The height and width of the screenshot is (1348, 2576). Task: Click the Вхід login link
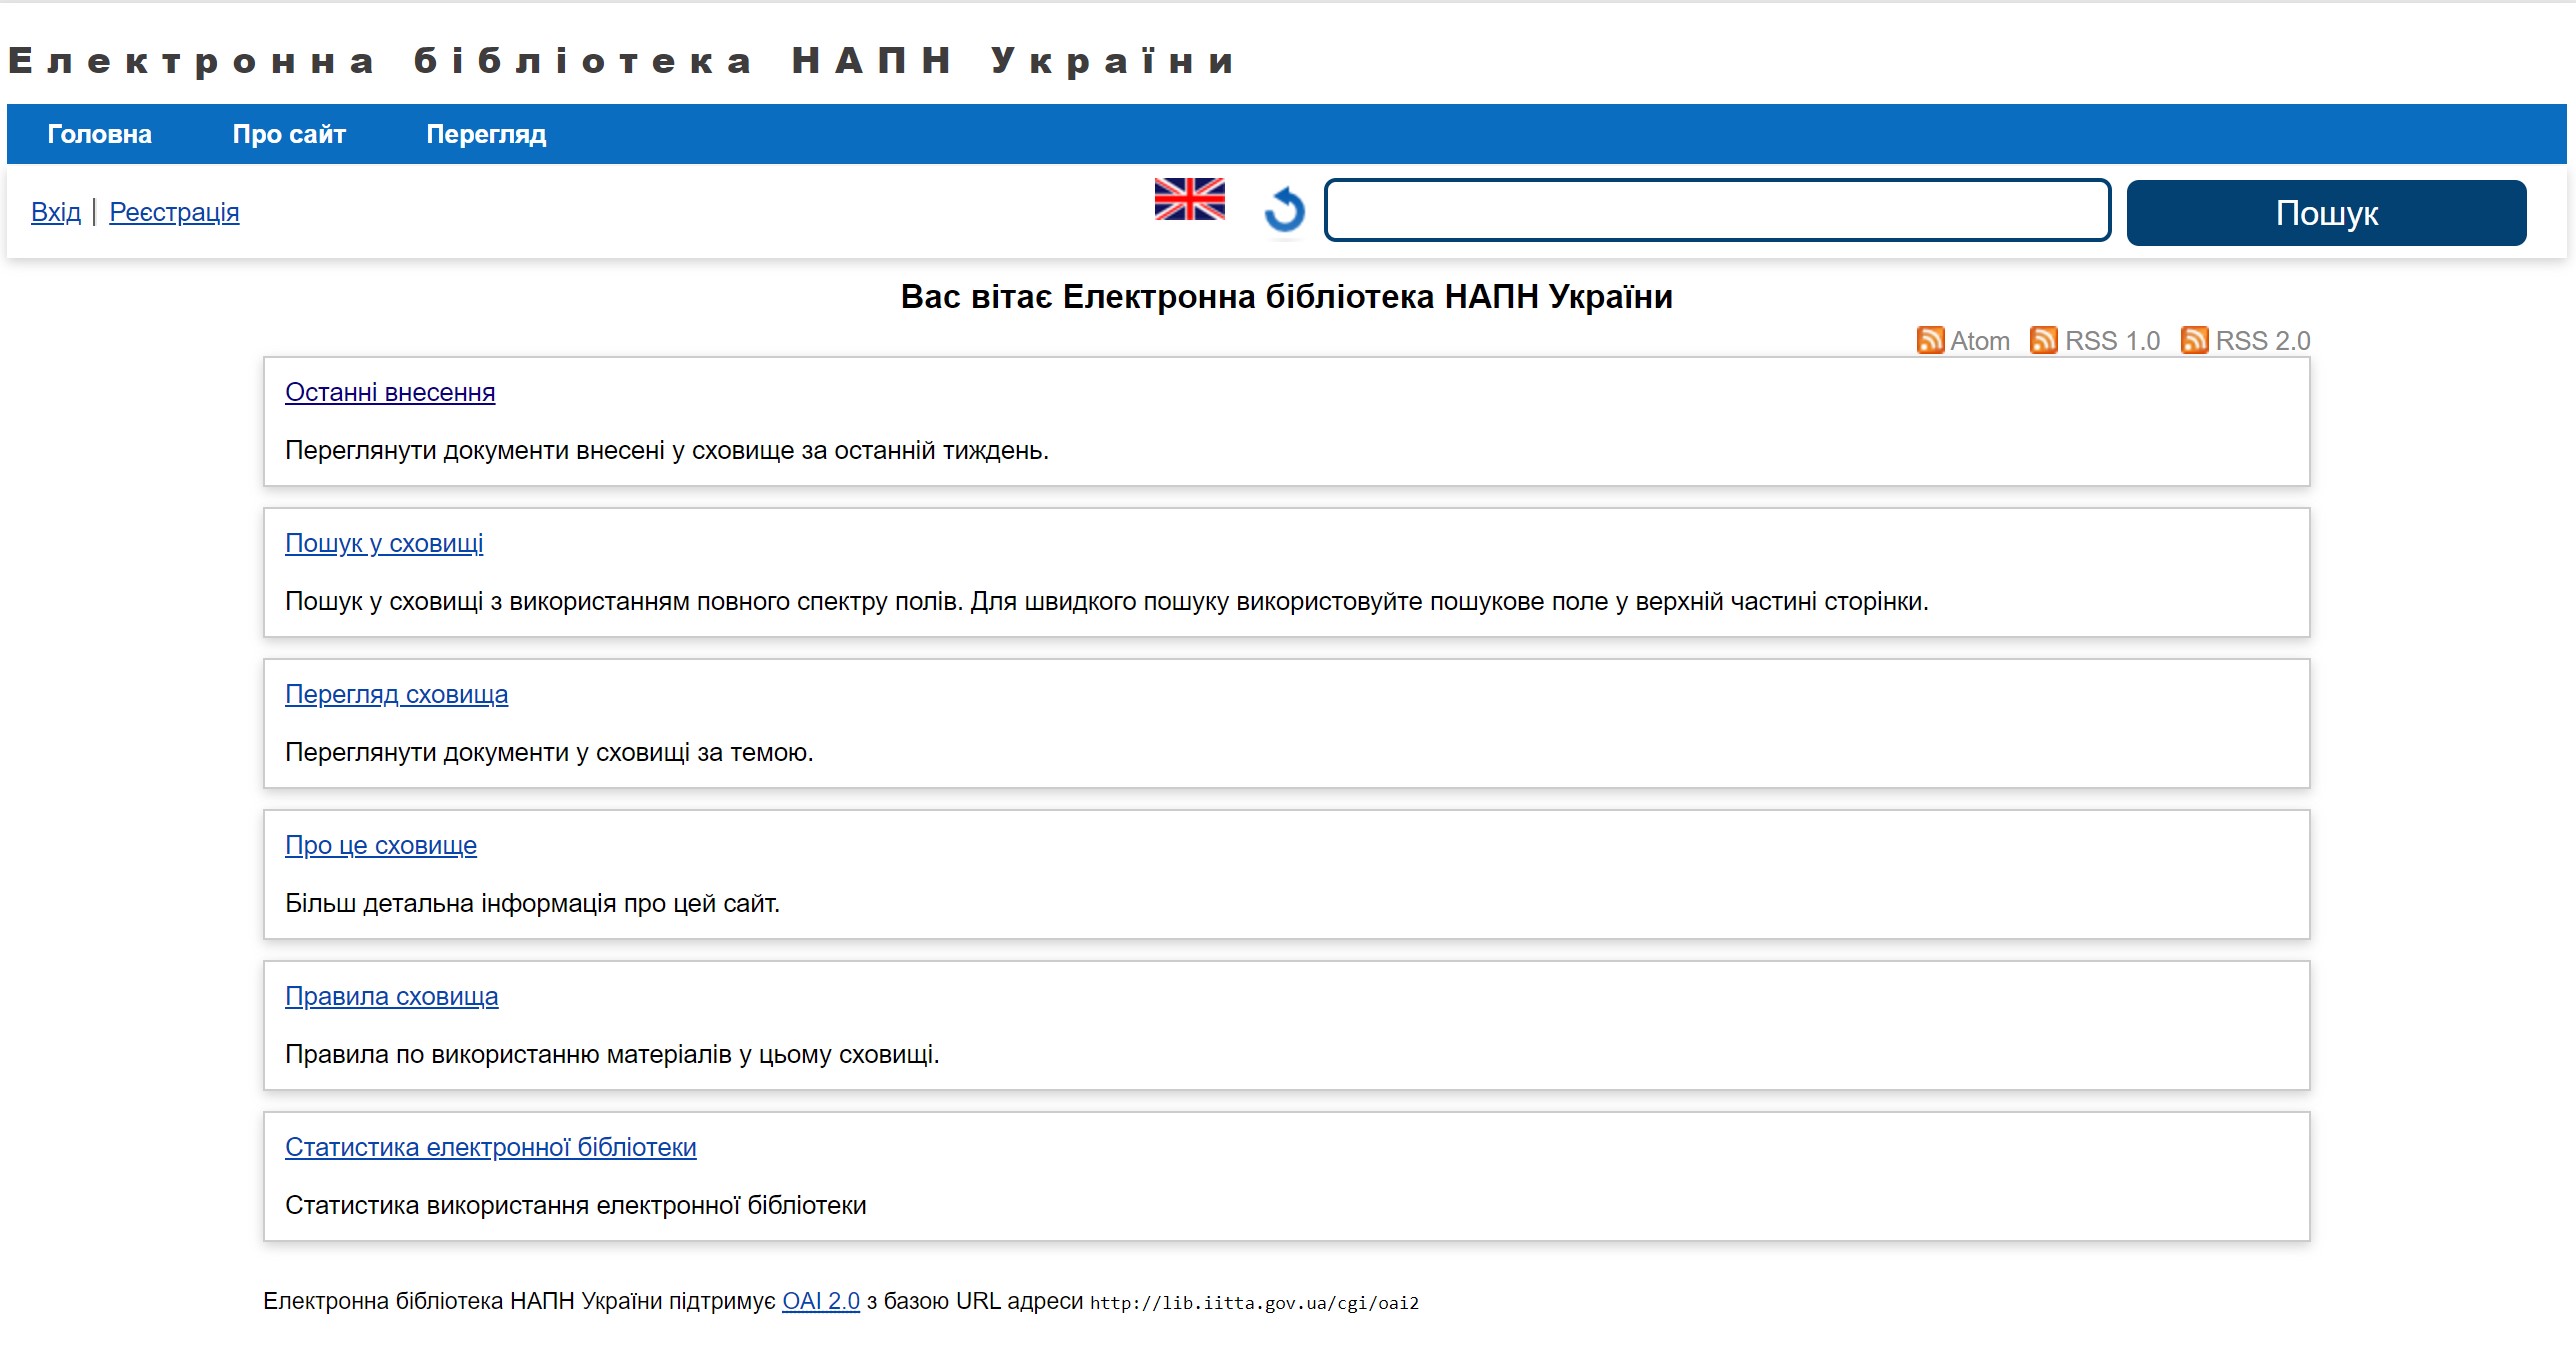click(56, 212)
